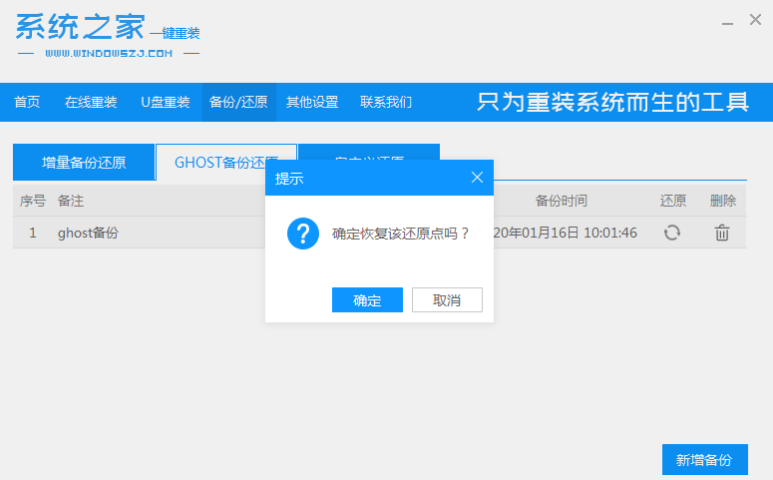The height and width of the screenshot is (480, 773).
Task: Click the blue question mark dialog icon
Action: pyautogui.click(x=303, y=234)
